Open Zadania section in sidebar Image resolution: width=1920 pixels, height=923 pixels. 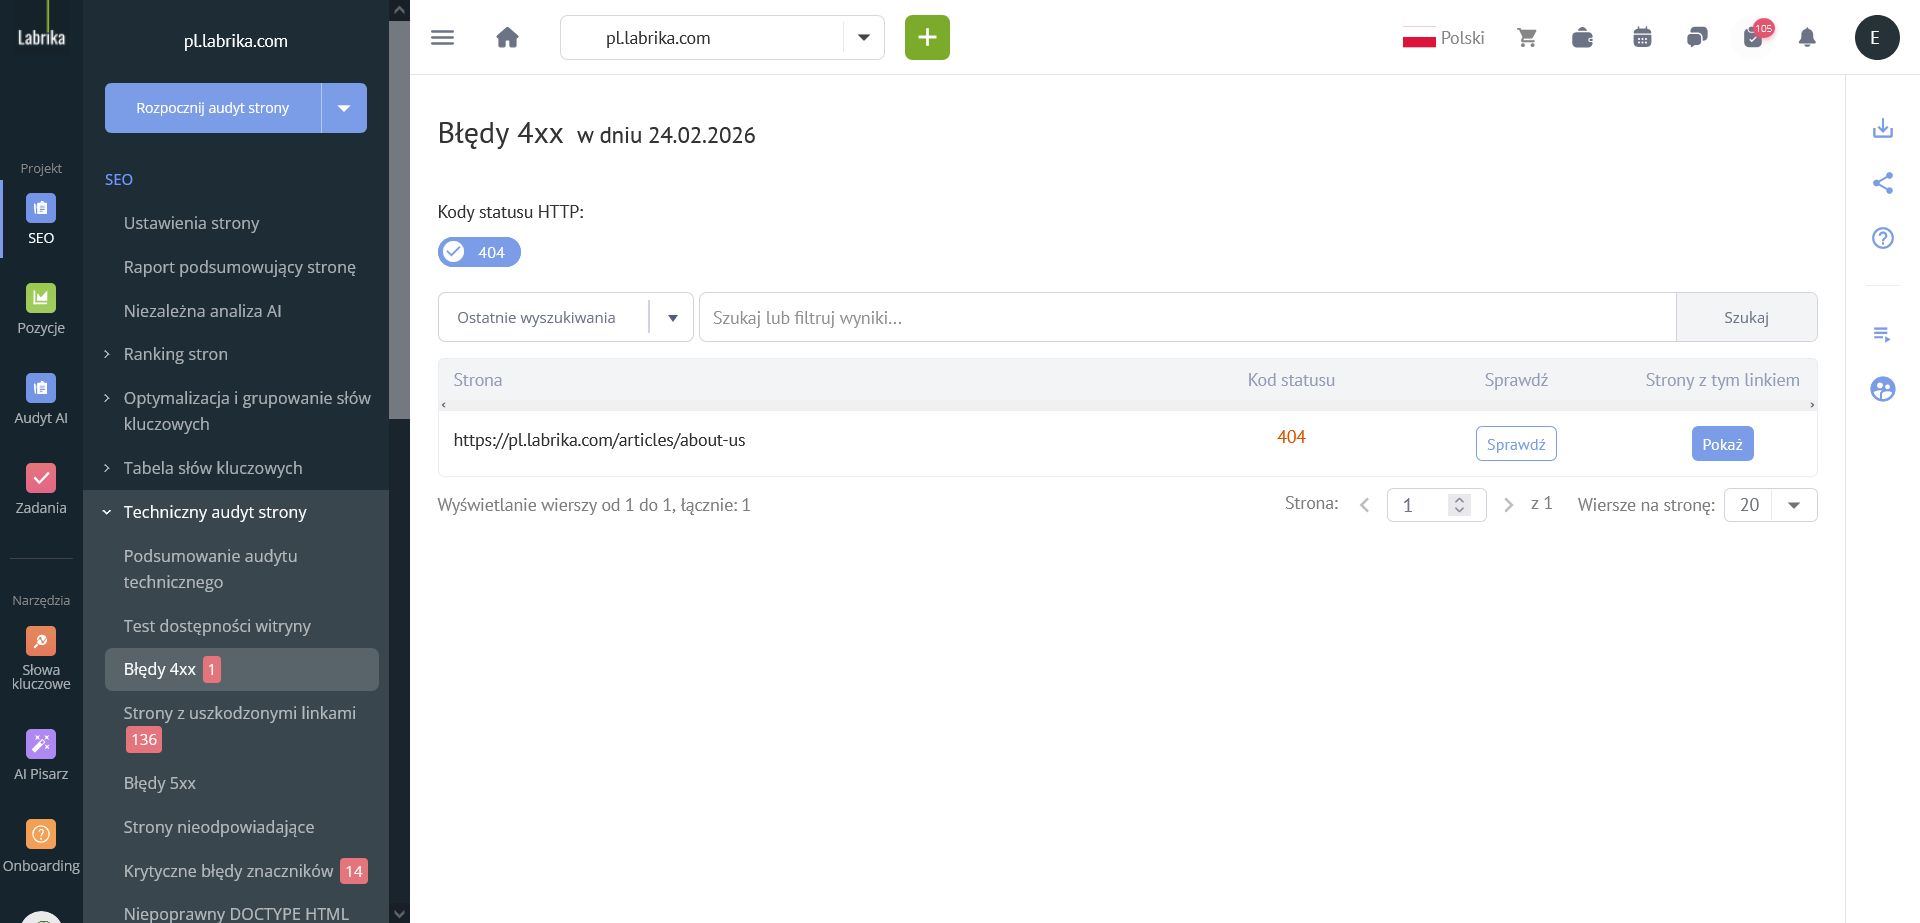coord(41,489)
